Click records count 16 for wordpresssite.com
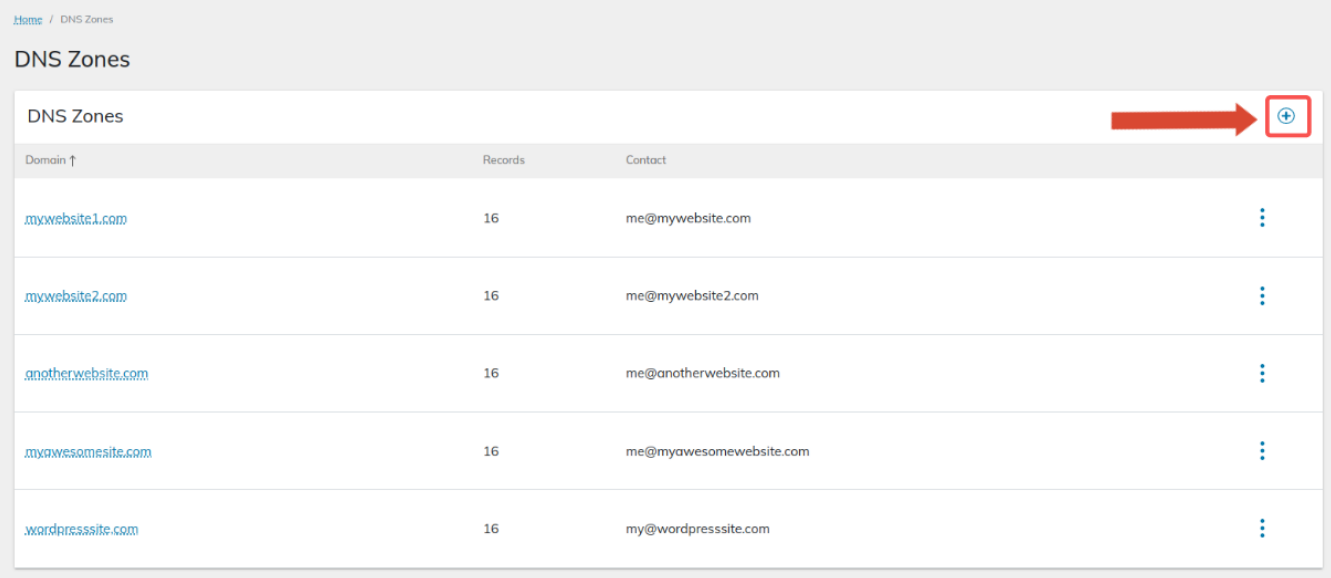The height and width of the screenshot is (578, 1331). 491,529
